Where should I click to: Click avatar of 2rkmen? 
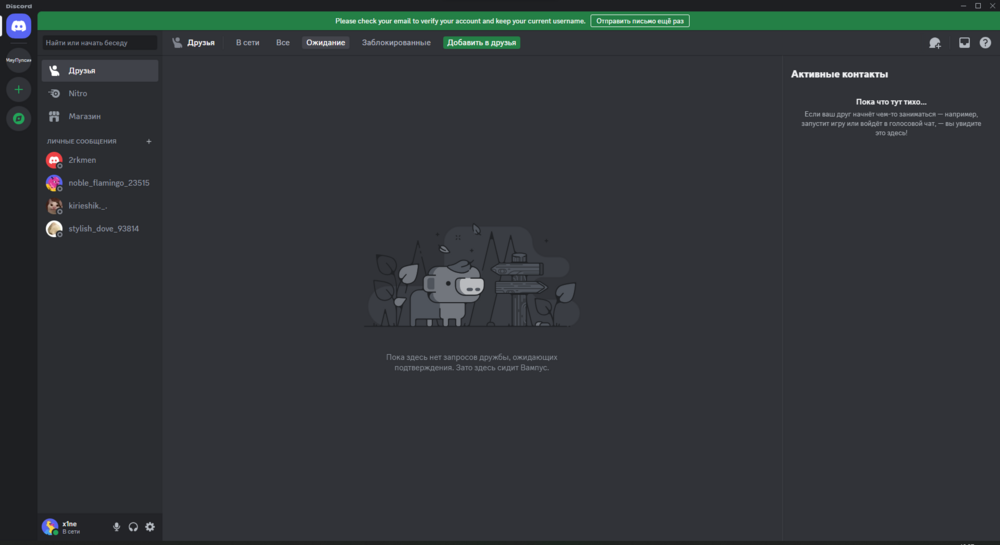(54, 160)
